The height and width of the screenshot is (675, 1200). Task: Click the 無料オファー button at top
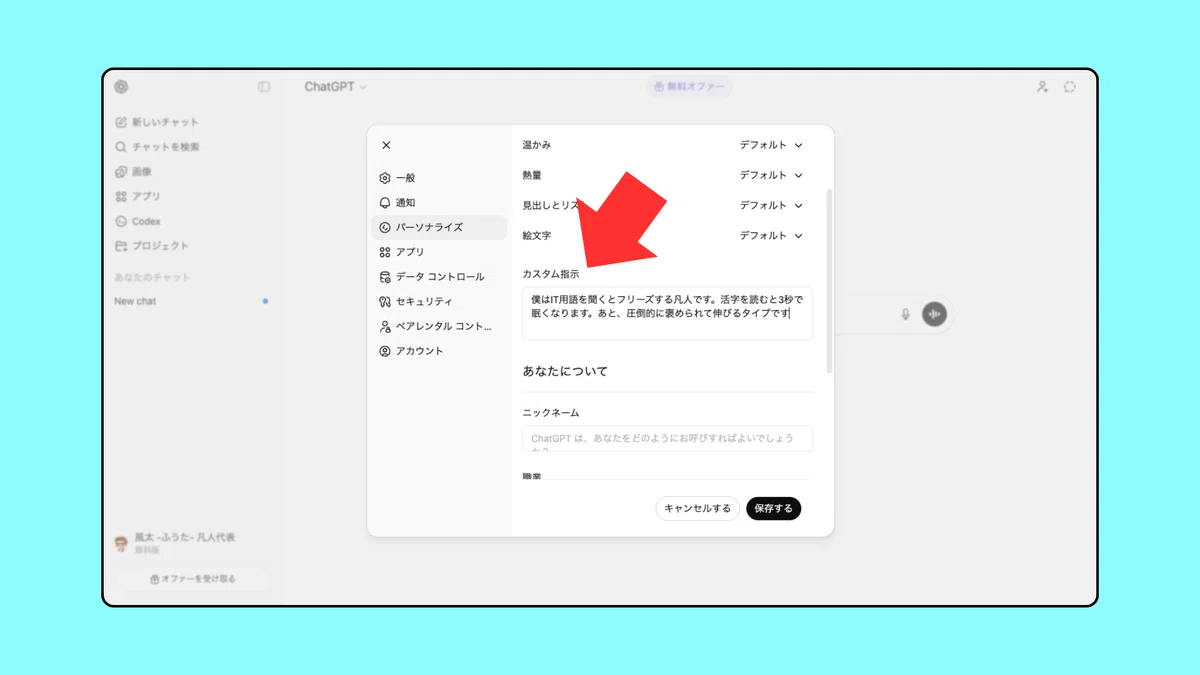pos(689,87)
